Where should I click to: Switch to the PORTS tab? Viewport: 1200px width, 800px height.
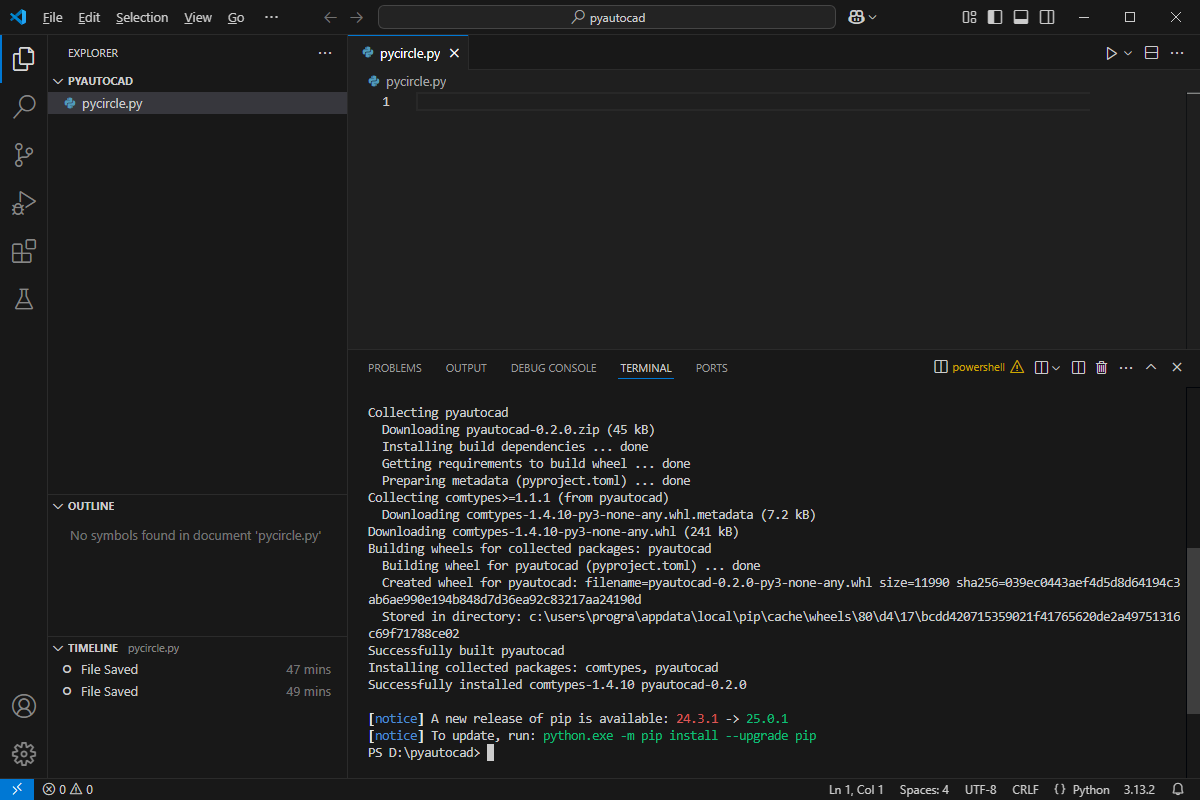(712, 368)
